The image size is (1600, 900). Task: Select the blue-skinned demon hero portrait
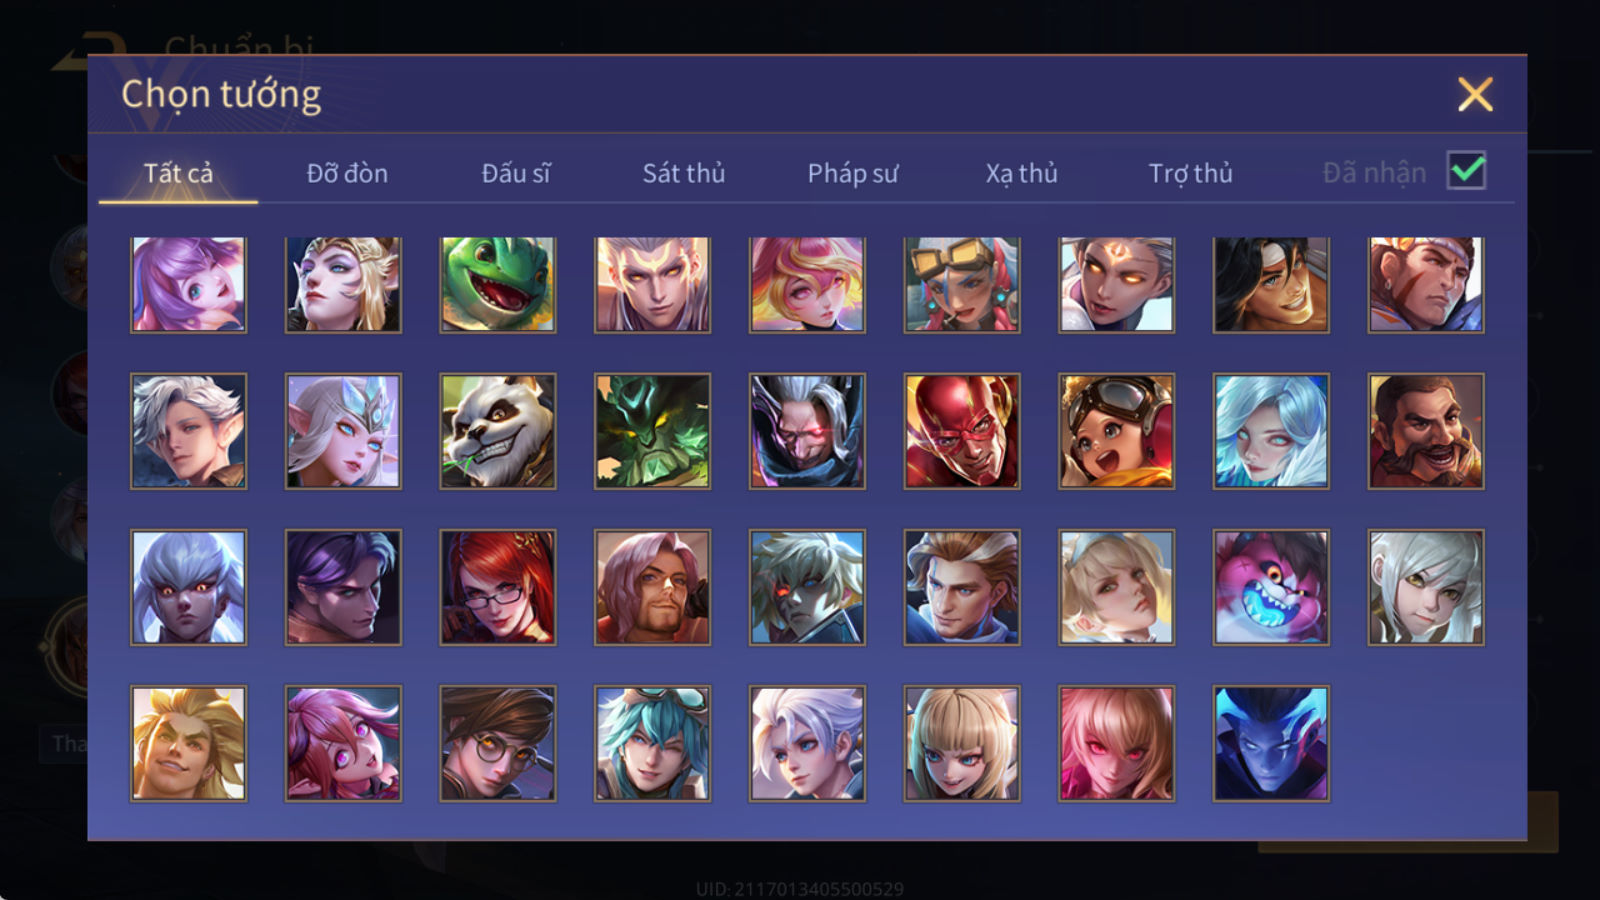[x=1271, y=743]
